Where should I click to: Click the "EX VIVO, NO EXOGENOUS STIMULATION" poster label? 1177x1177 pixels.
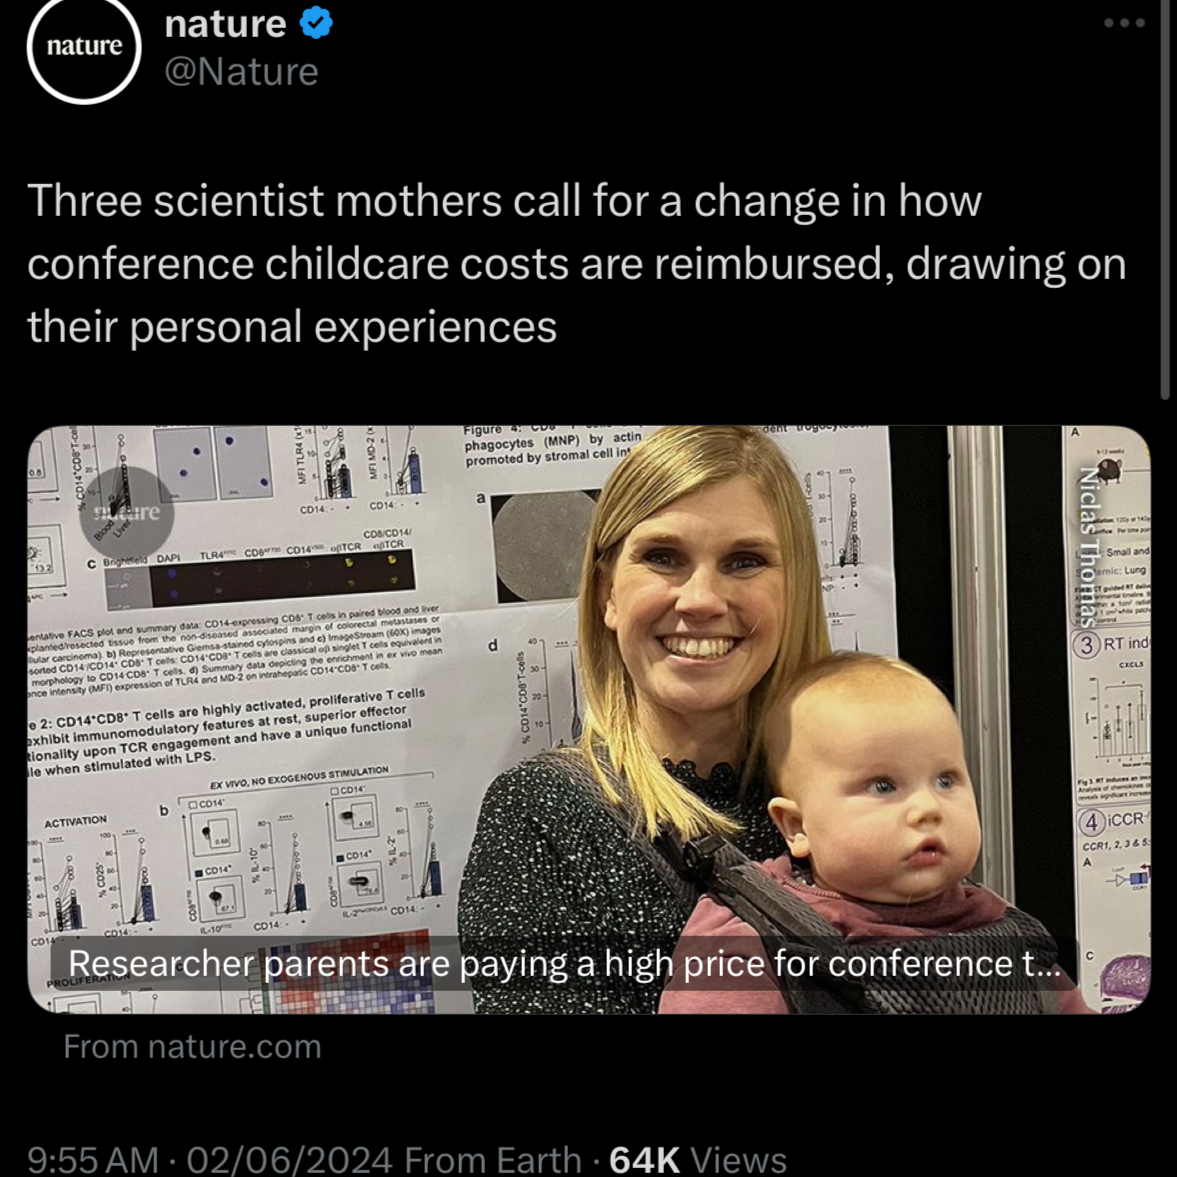pyautogui.click(x=299, y=777)
